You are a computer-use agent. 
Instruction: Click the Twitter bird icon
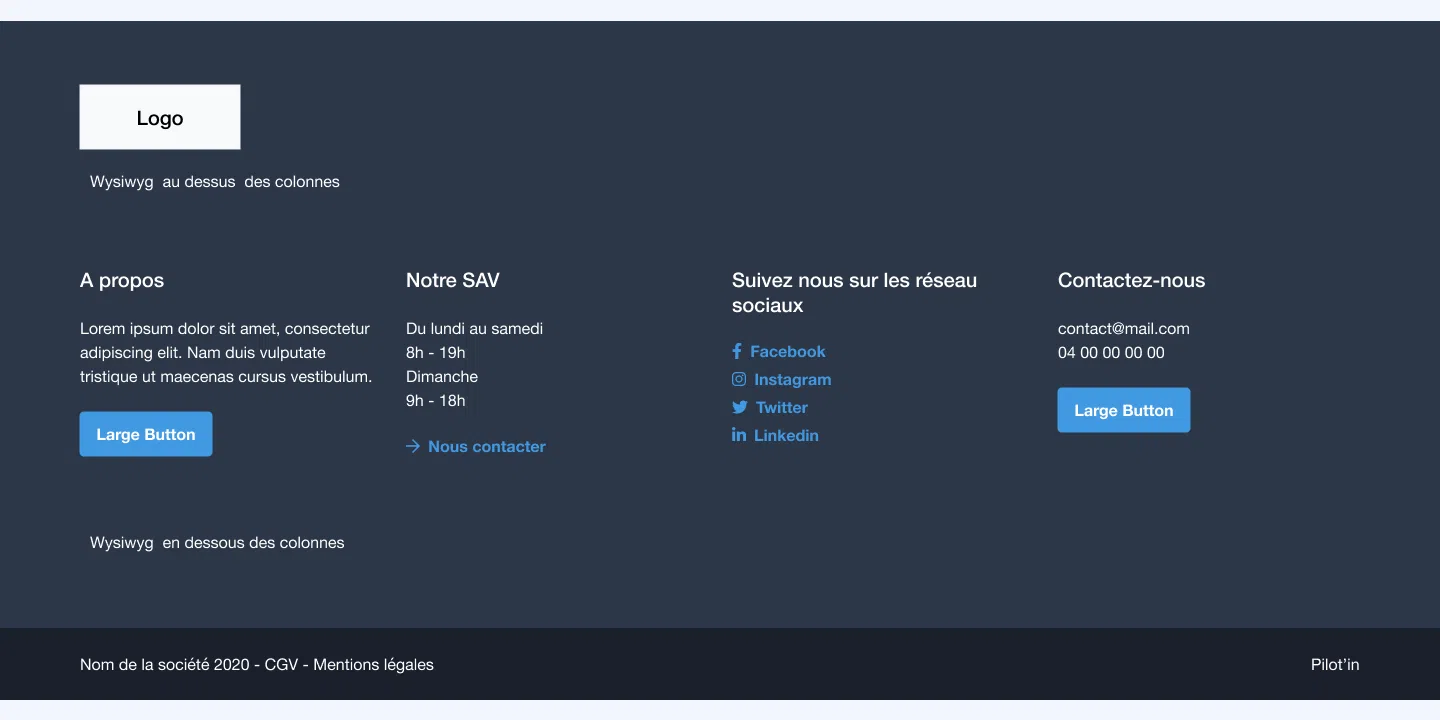pos(739,407)
